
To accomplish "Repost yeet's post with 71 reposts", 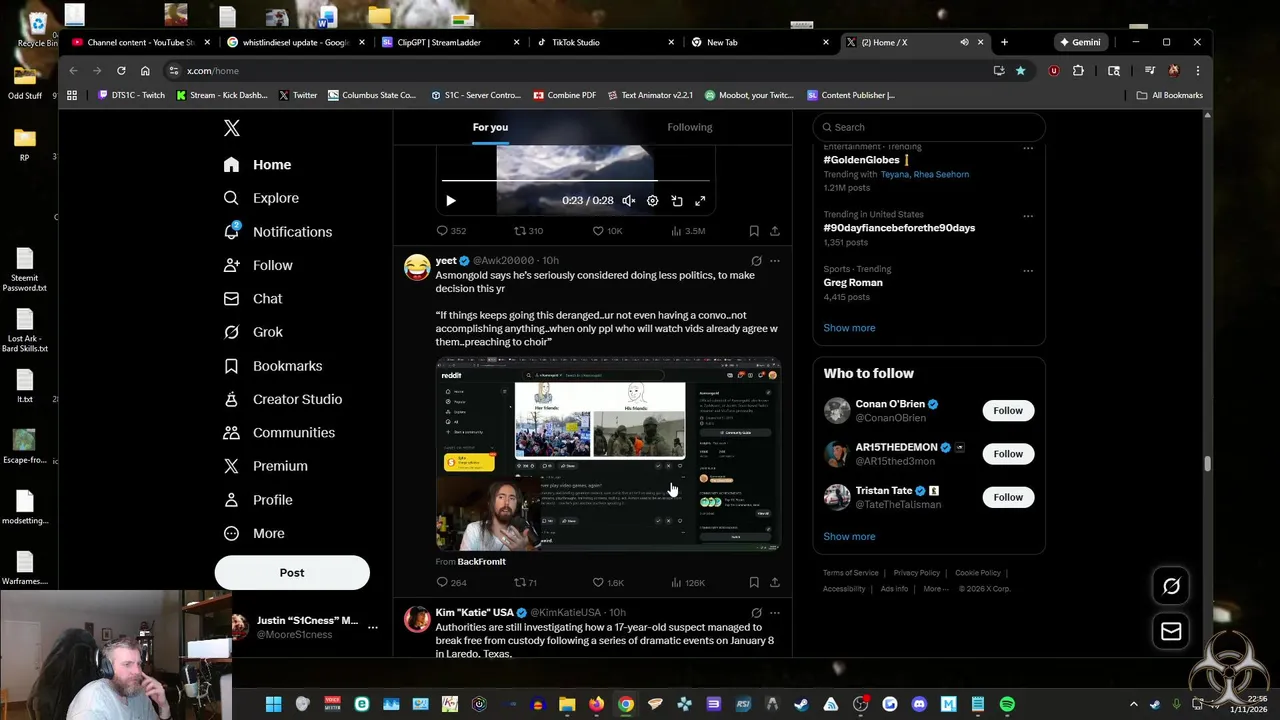I will 525,582.
